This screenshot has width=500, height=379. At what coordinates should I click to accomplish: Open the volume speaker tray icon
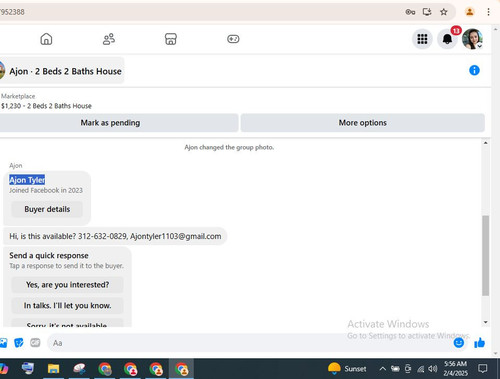433,369
